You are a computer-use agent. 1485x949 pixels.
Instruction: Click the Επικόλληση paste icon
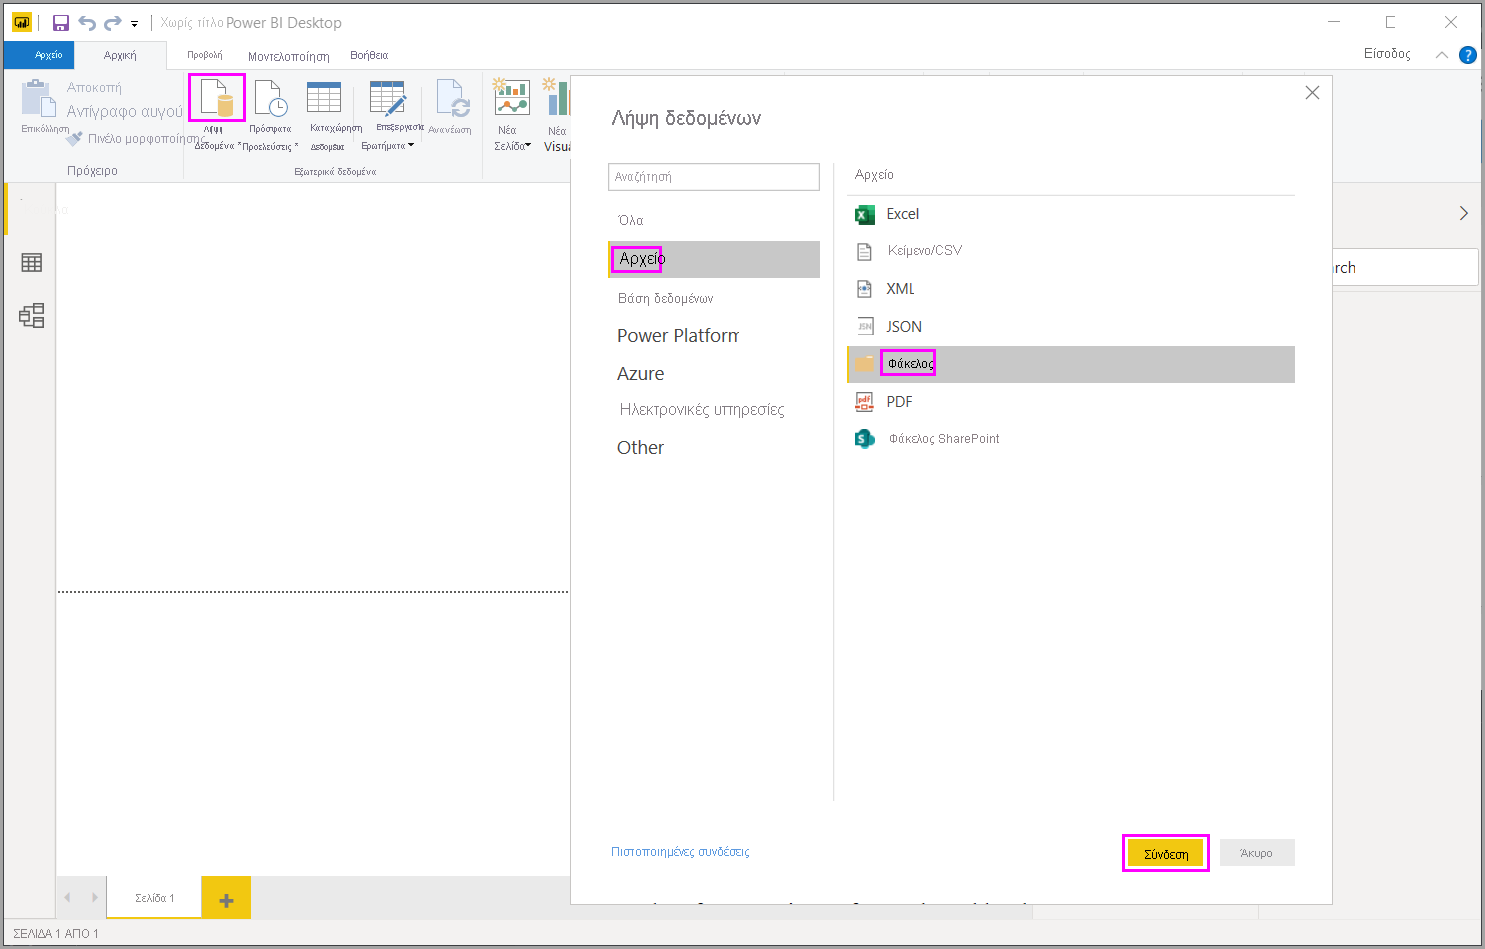39,99
